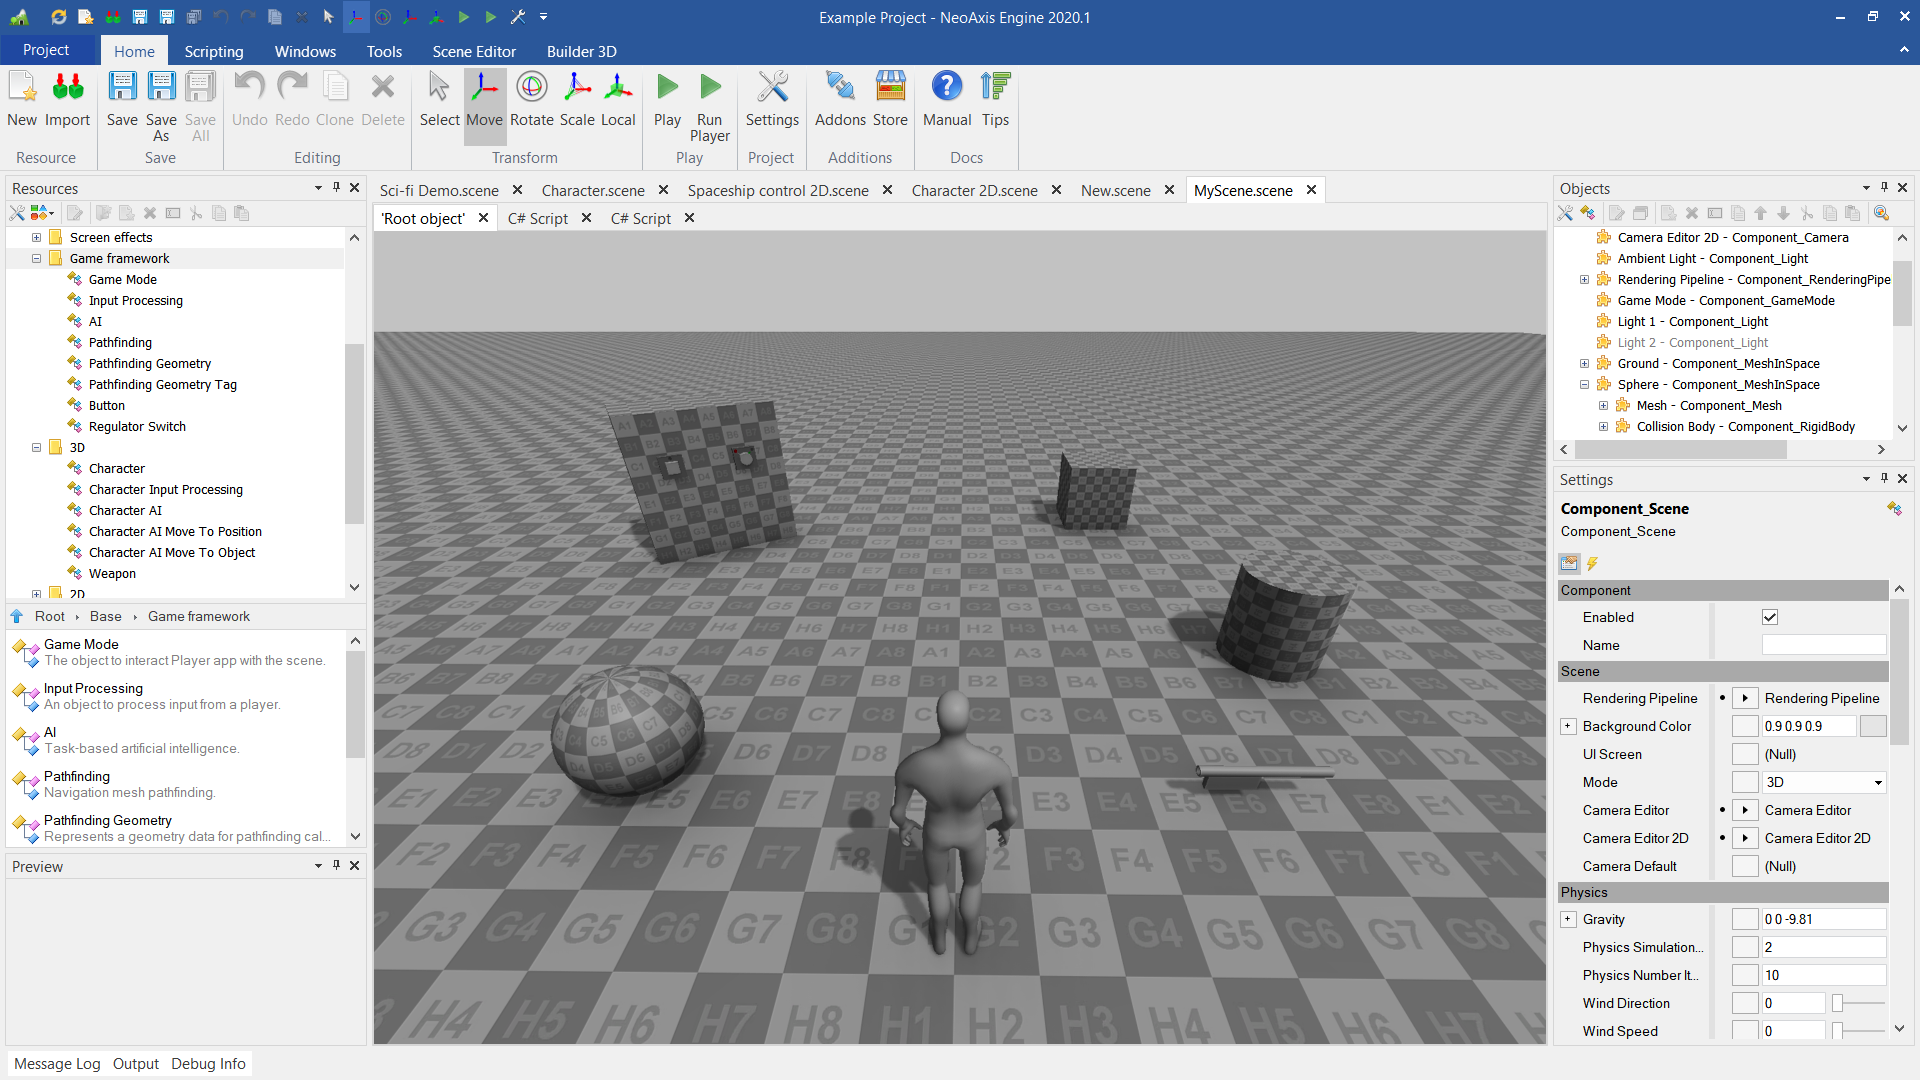This screenshot has width=1920, height=1080.
Task: Uncheck the Enabled checkbox in Settings
Action: click(x=1770, y=617)
